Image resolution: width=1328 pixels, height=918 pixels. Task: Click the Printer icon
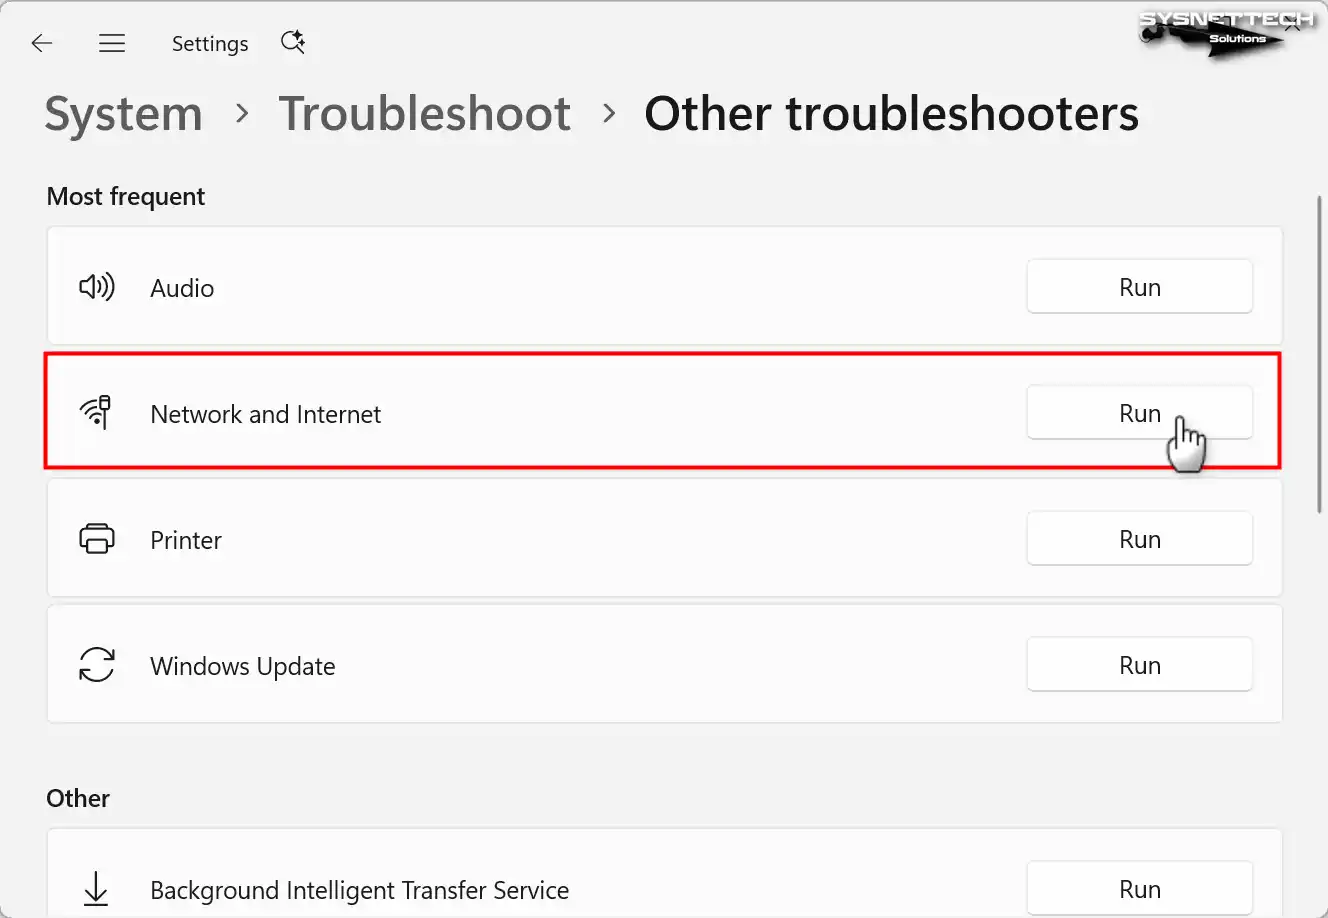[x=97, y=539]
